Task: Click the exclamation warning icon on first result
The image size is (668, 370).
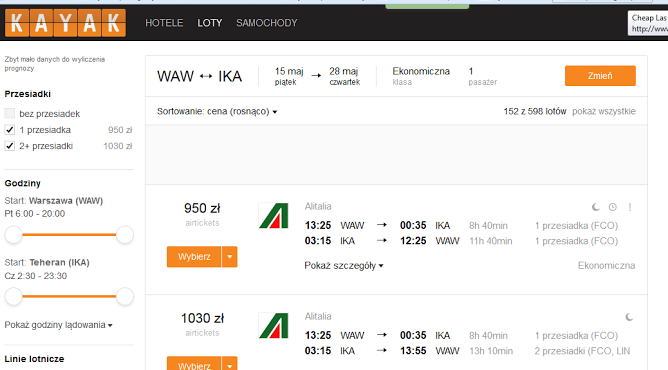Action: coord(630,207)
